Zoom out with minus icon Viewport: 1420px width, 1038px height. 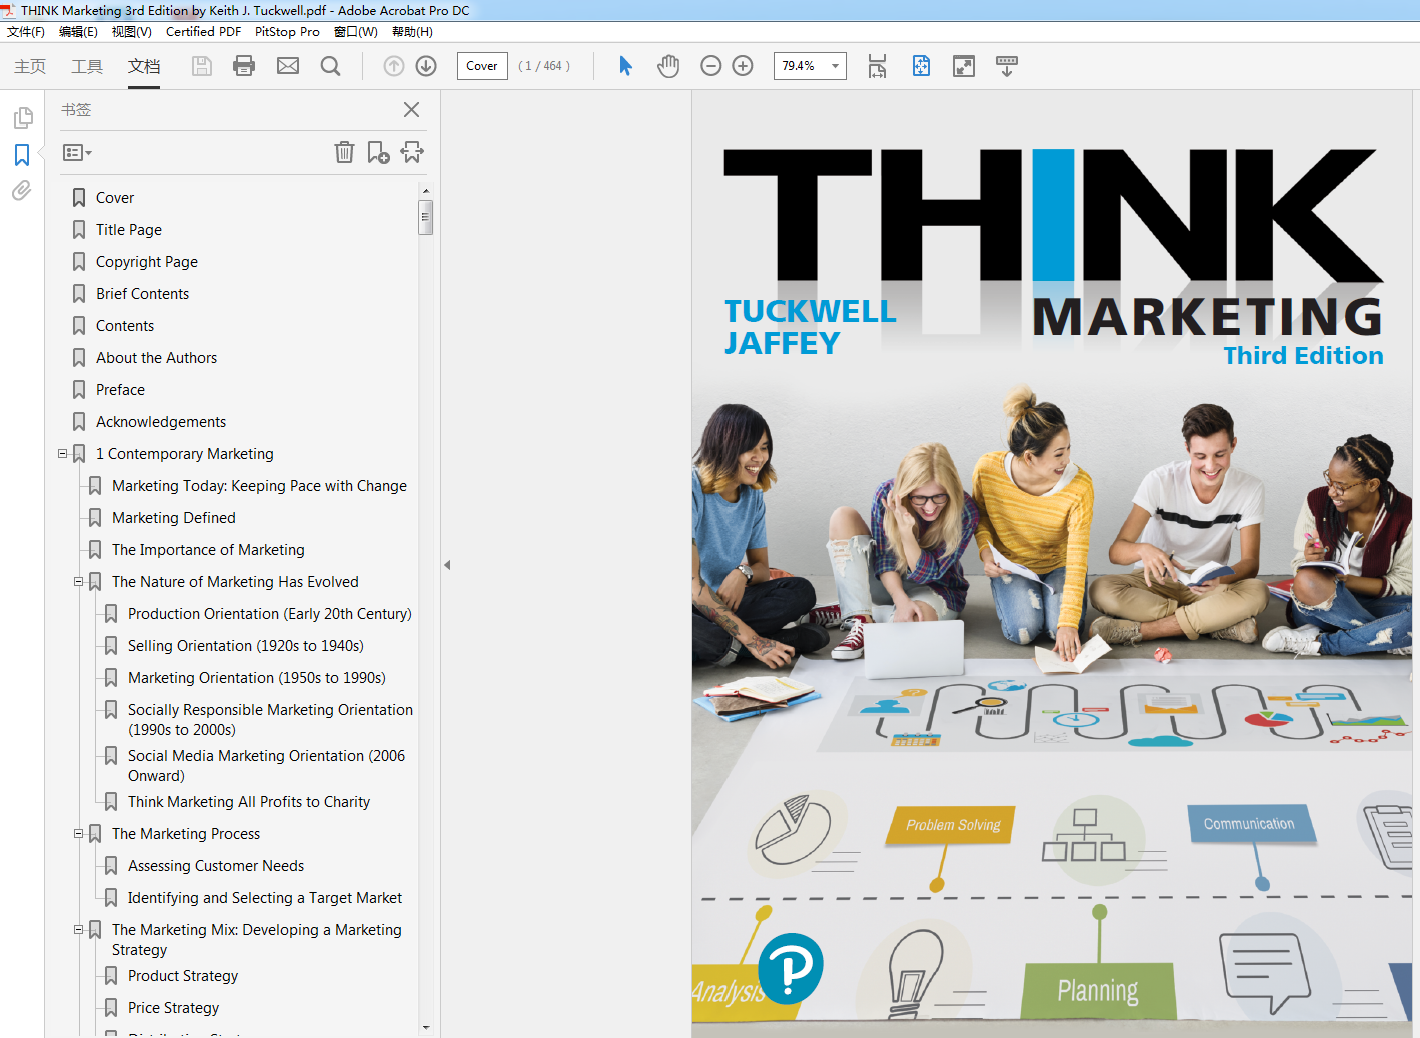click(x=711, y=66)
